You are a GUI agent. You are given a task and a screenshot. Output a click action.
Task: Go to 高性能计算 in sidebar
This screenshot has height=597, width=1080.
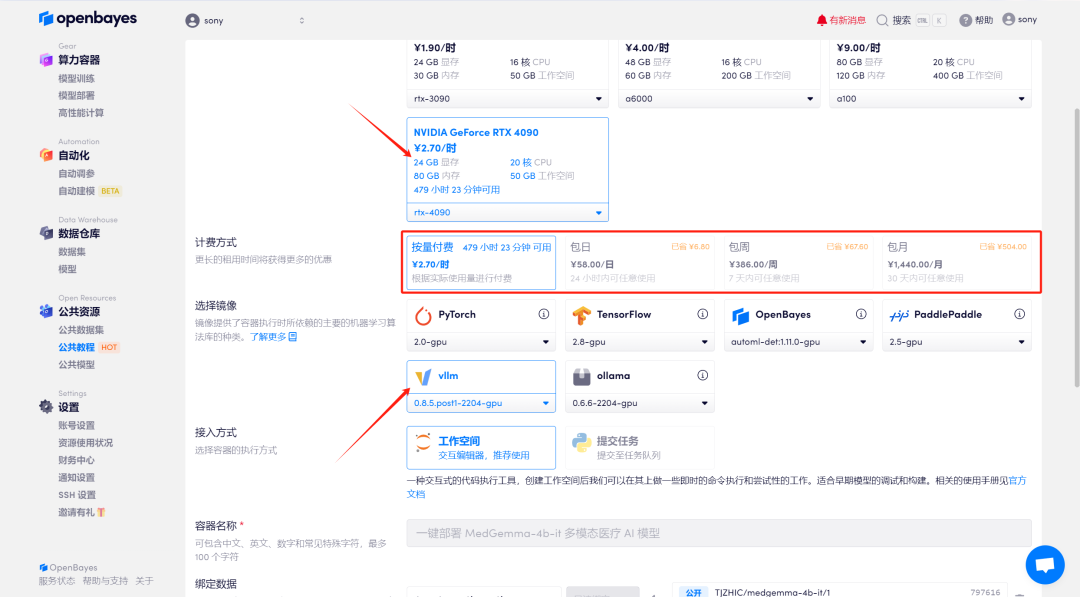81,113
